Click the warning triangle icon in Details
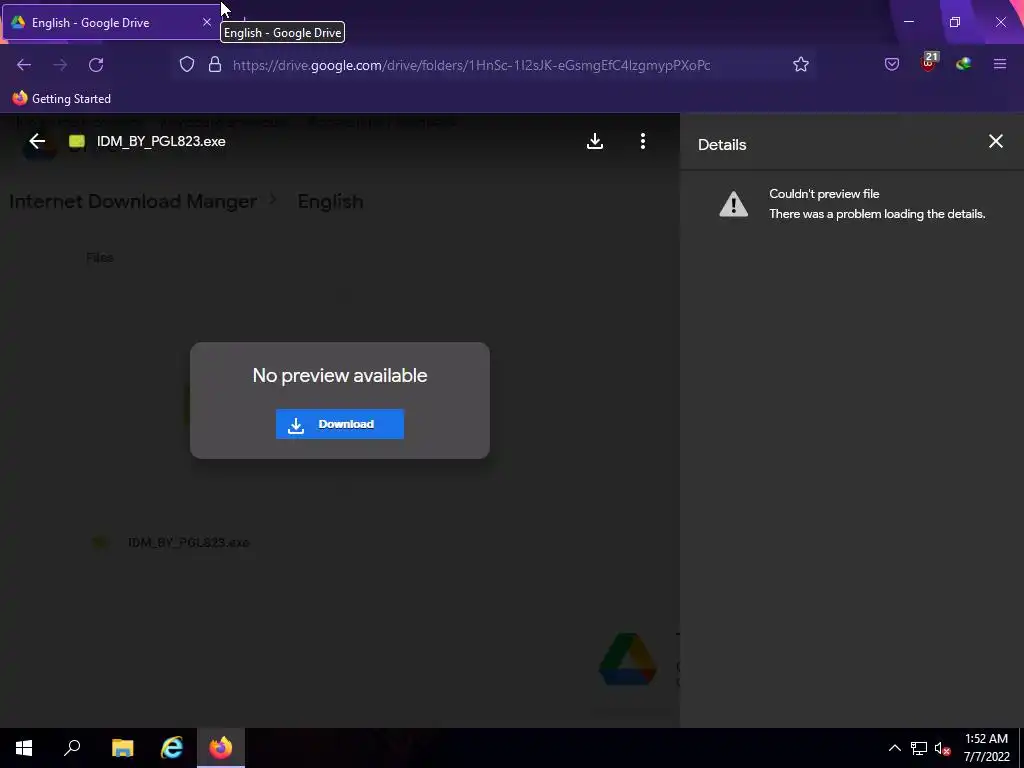Screen dimensions: 1024x768 pos(733,204)
